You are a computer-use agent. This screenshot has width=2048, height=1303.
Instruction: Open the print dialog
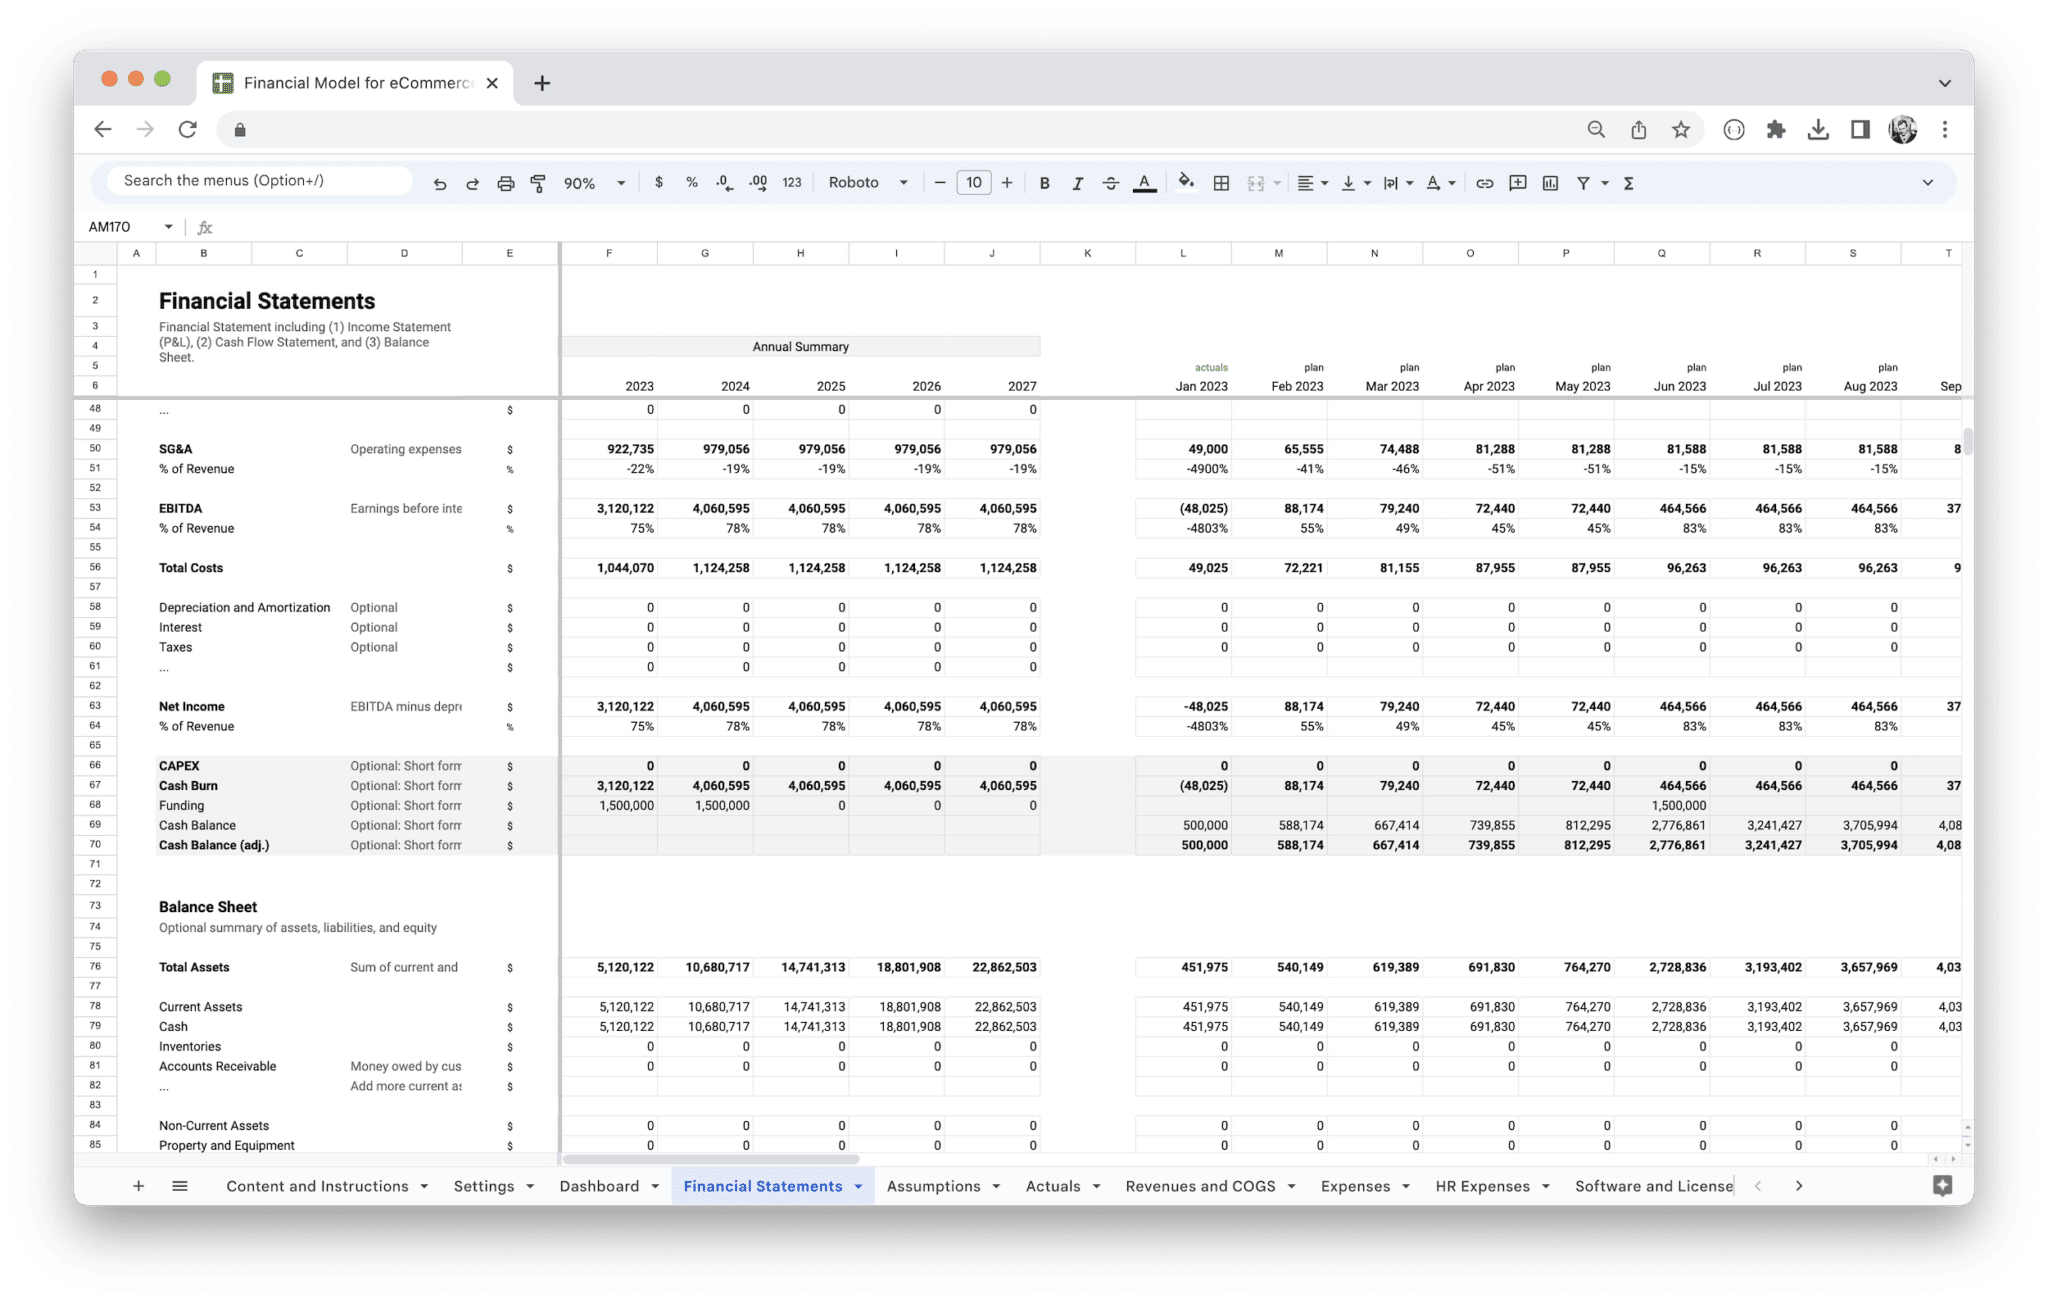[x=506, y=182]
